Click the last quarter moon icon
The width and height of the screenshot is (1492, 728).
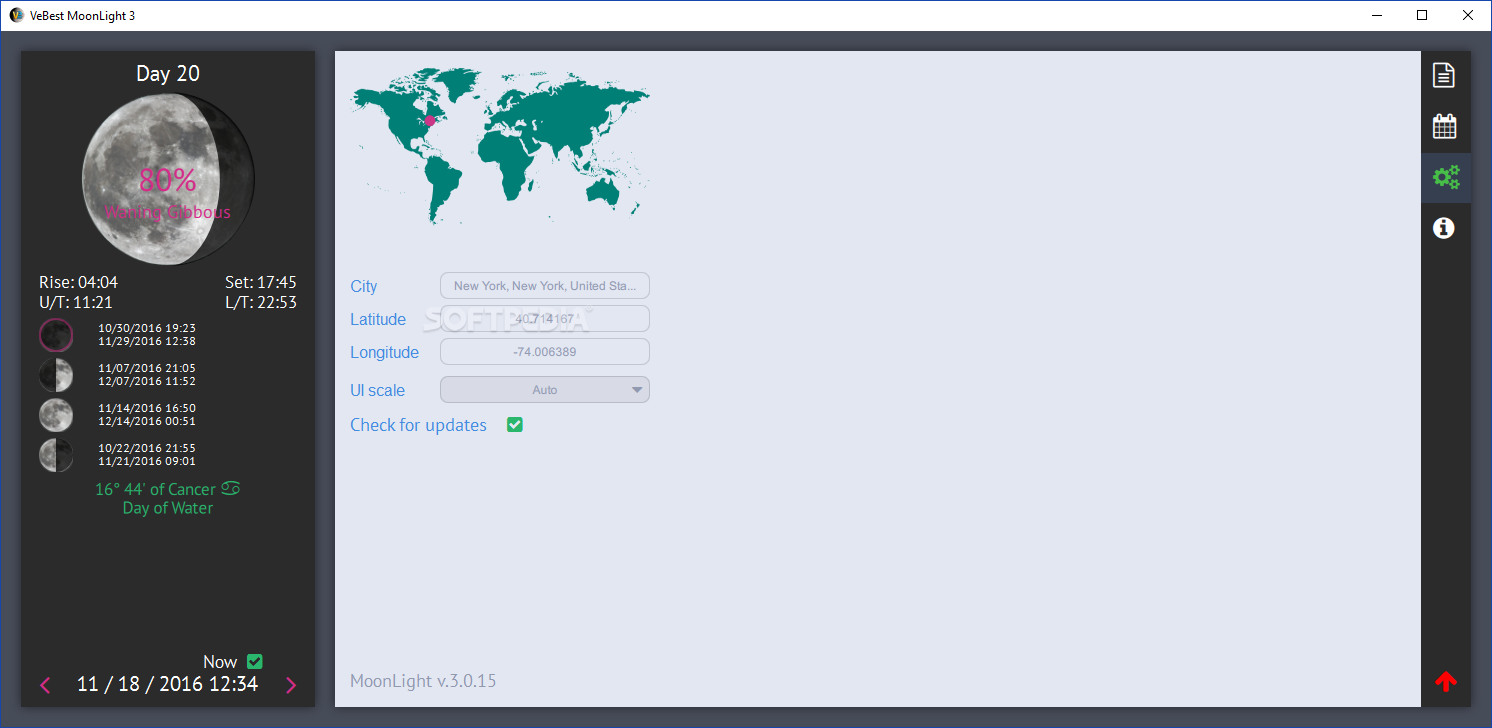56,455
